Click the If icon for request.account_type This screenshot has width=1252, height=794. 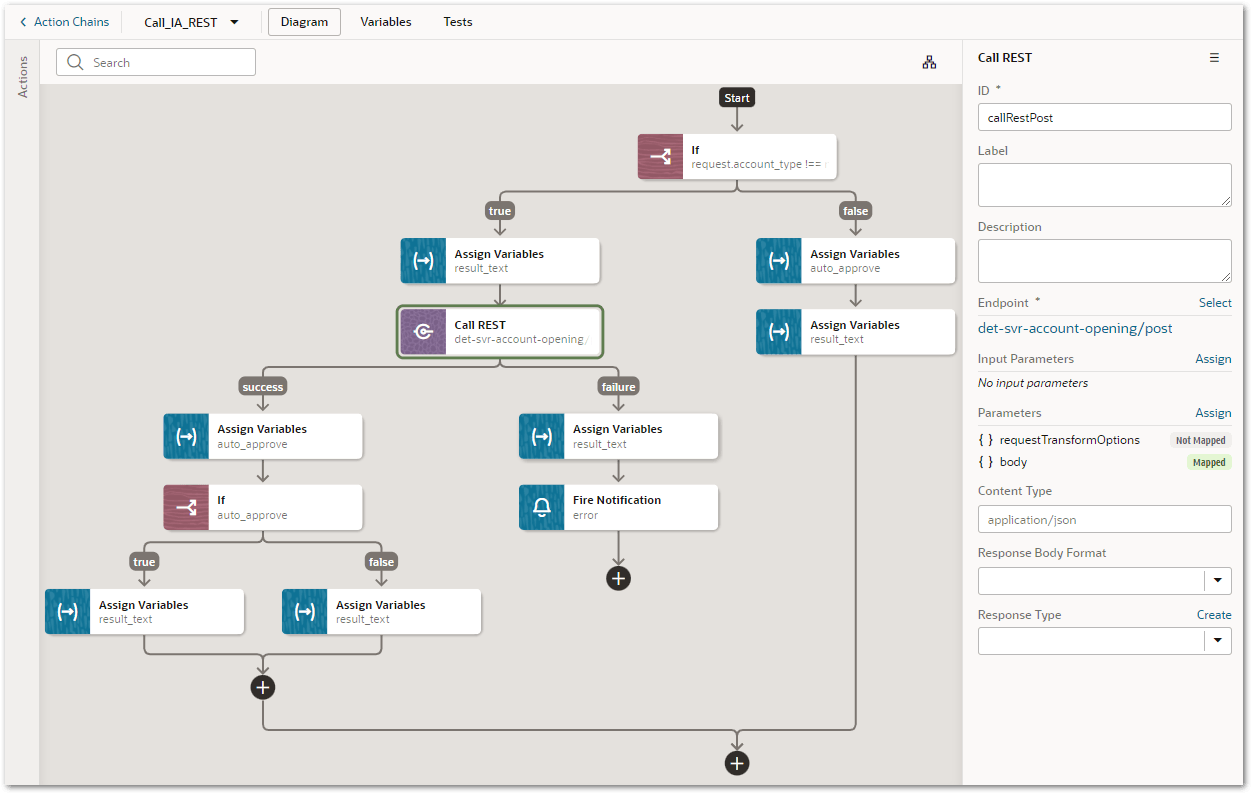(660, 157)
